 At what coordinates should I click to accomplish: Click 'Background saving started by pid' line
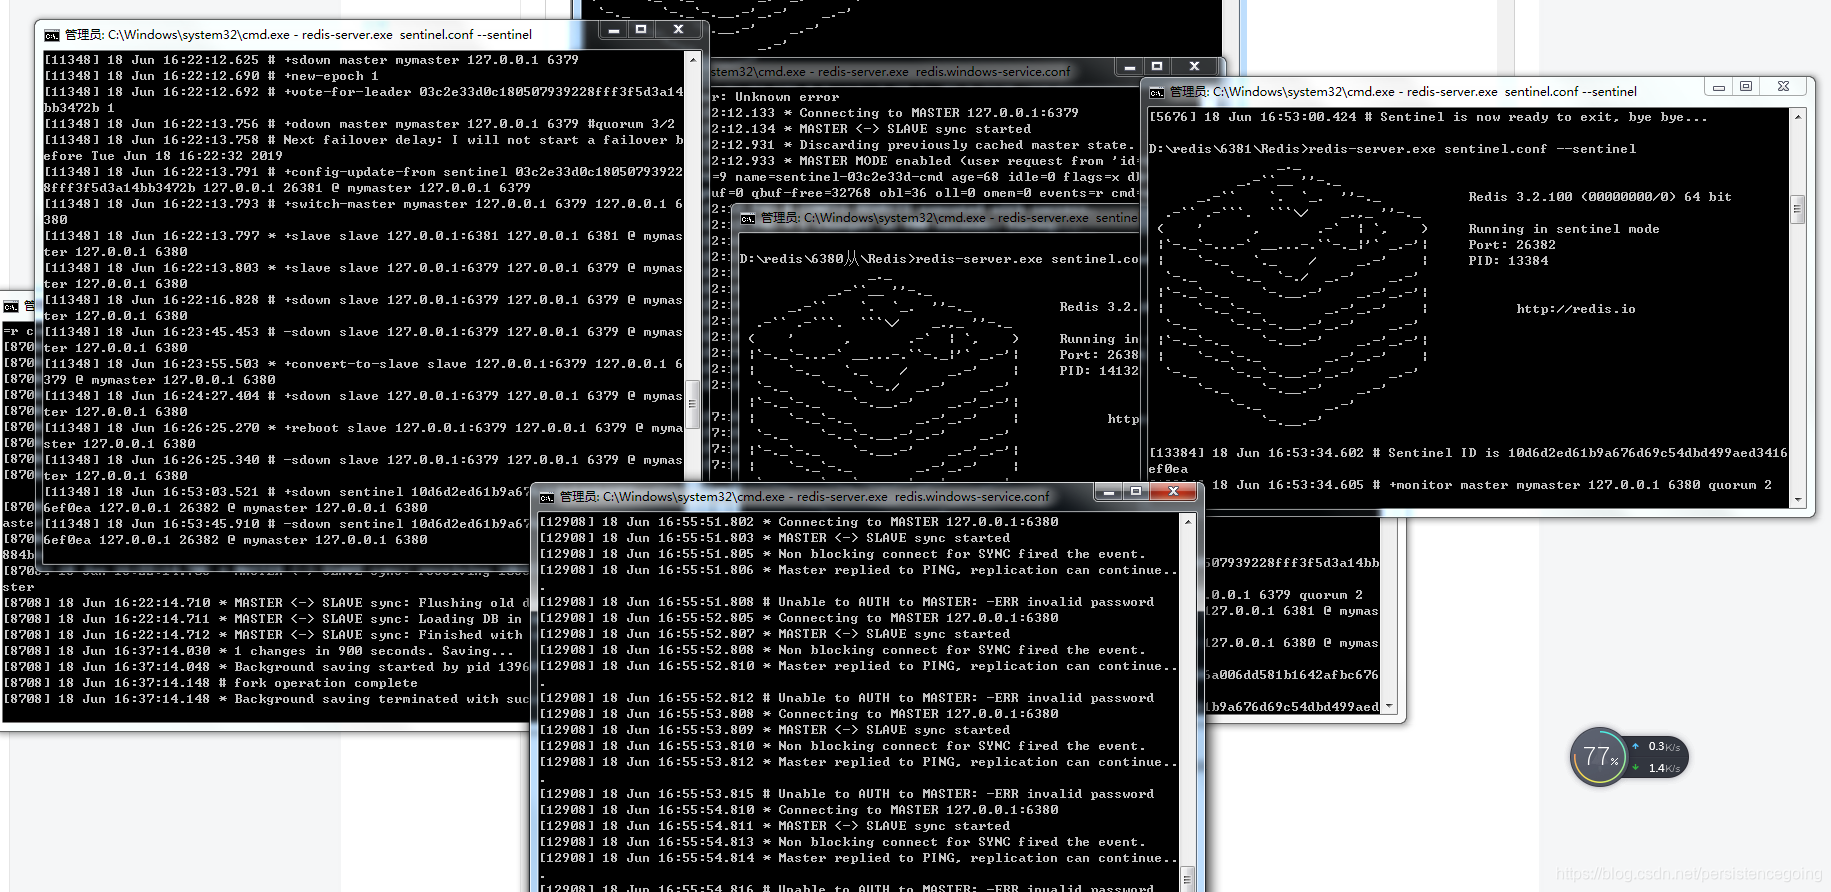pos(265,667)
